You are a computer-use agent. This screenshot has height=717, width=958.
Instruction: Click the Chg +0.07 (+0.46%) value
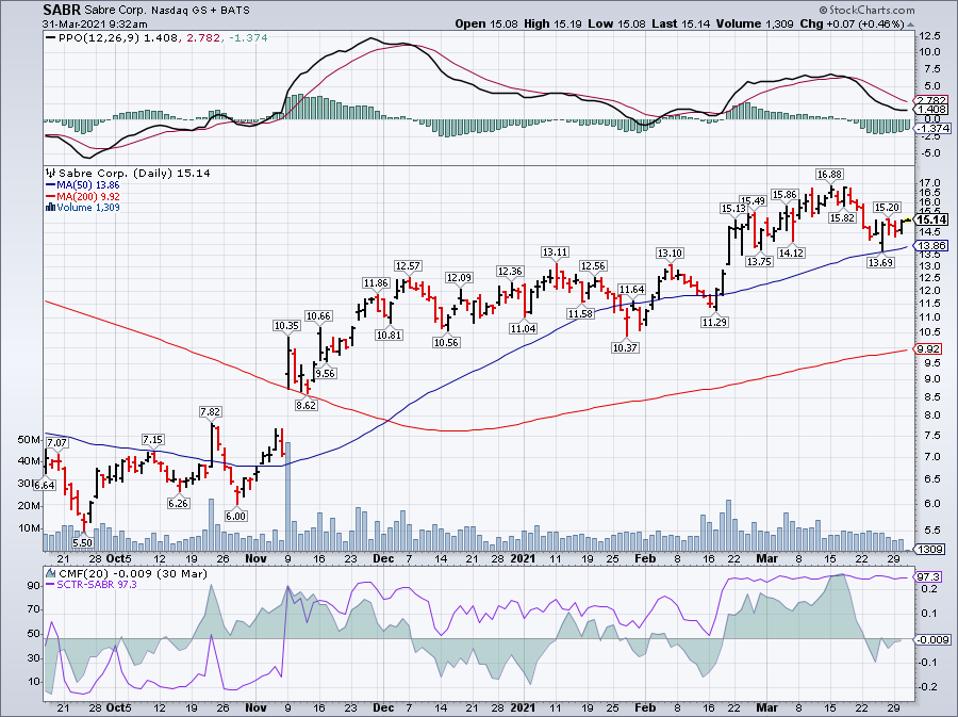pos(852,24)
